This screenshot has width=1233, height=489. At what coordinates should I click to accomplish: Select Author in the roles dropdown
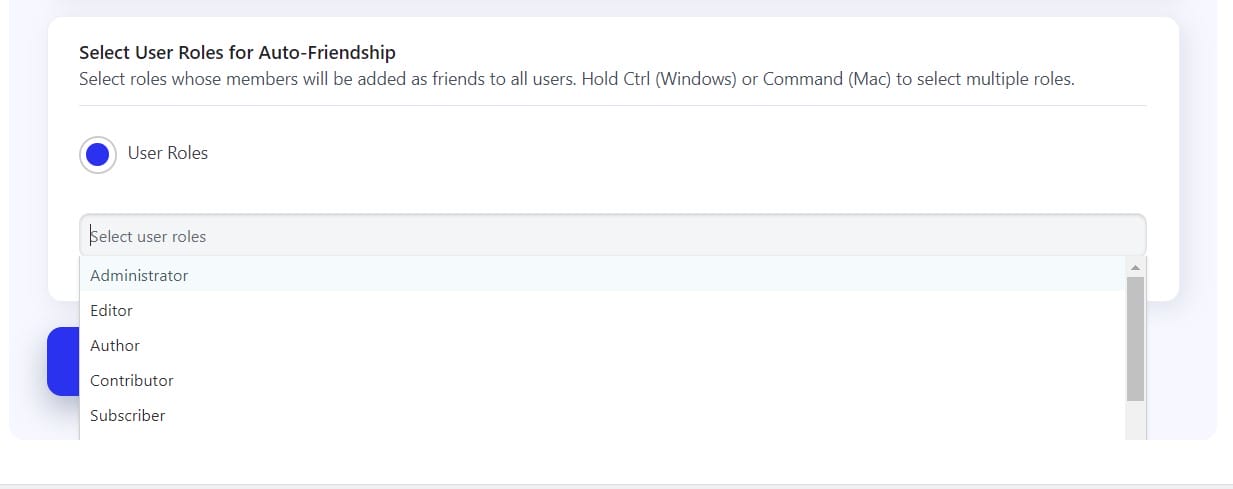[115, 345]
